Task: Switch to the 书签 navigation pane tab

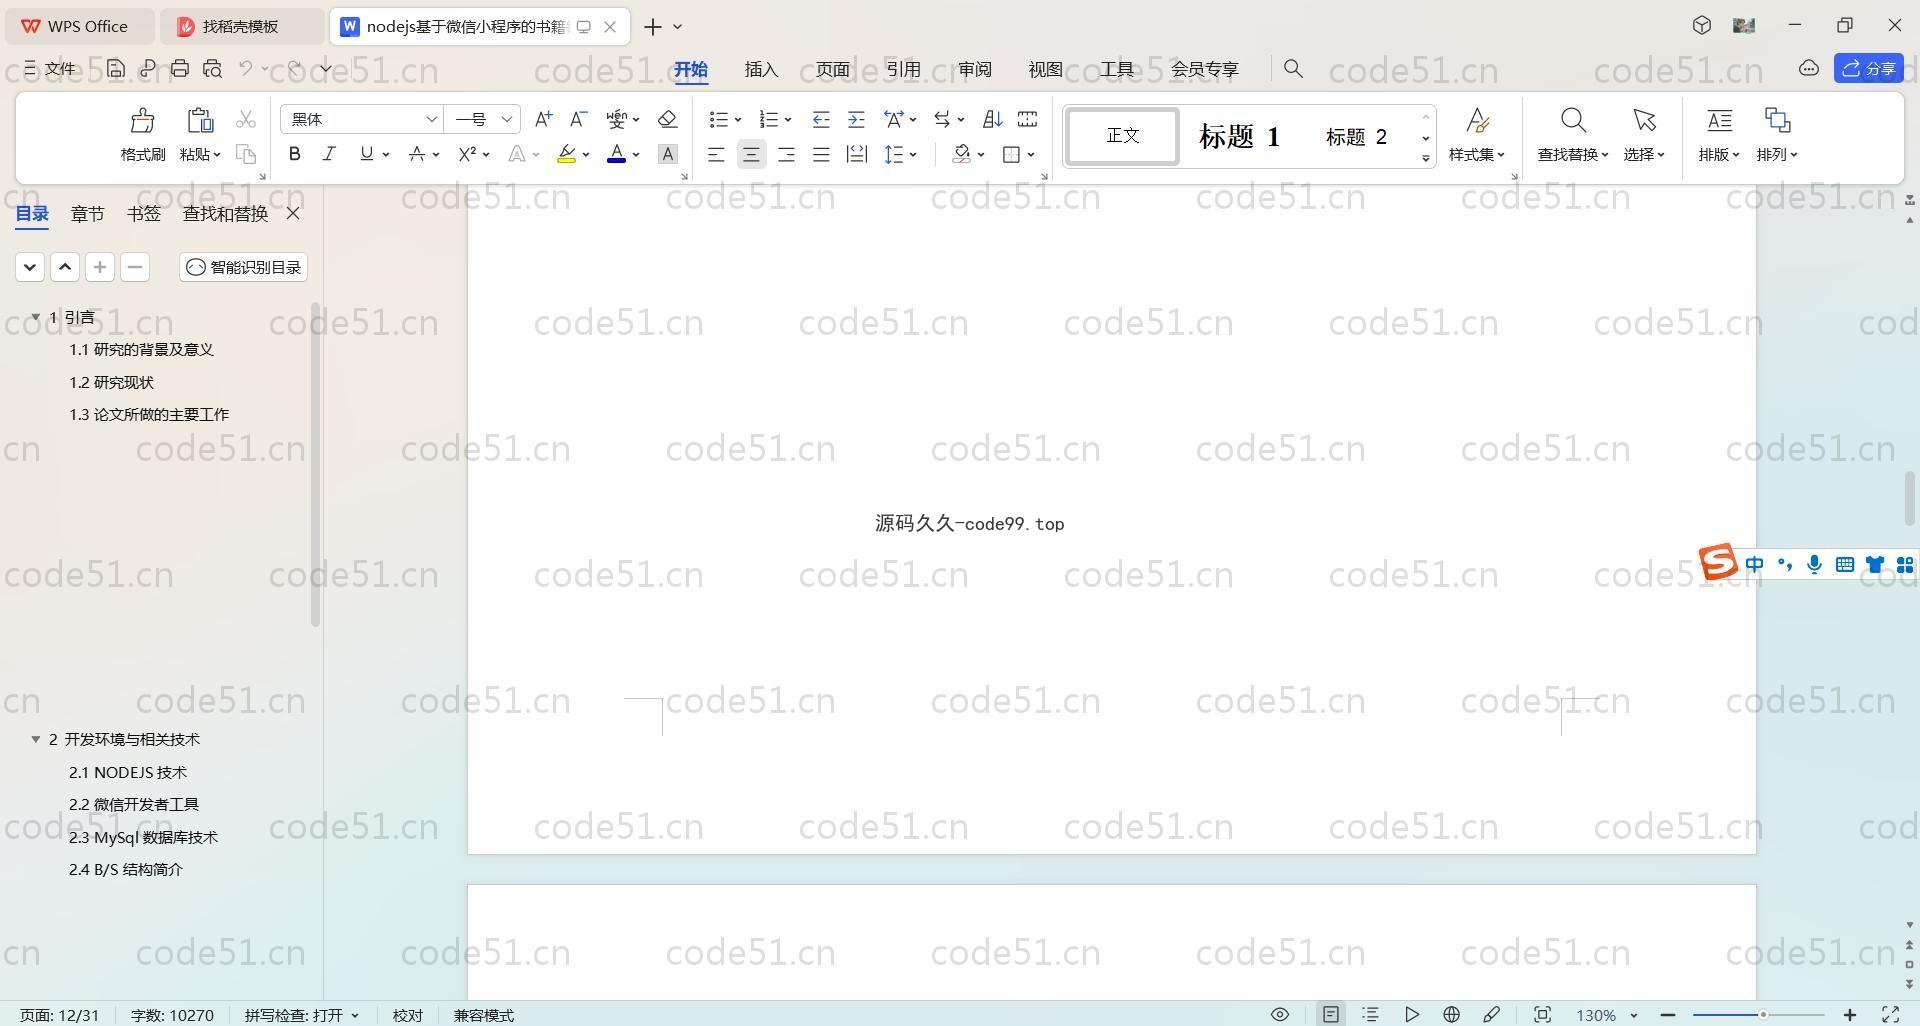Action: (143, 213)
